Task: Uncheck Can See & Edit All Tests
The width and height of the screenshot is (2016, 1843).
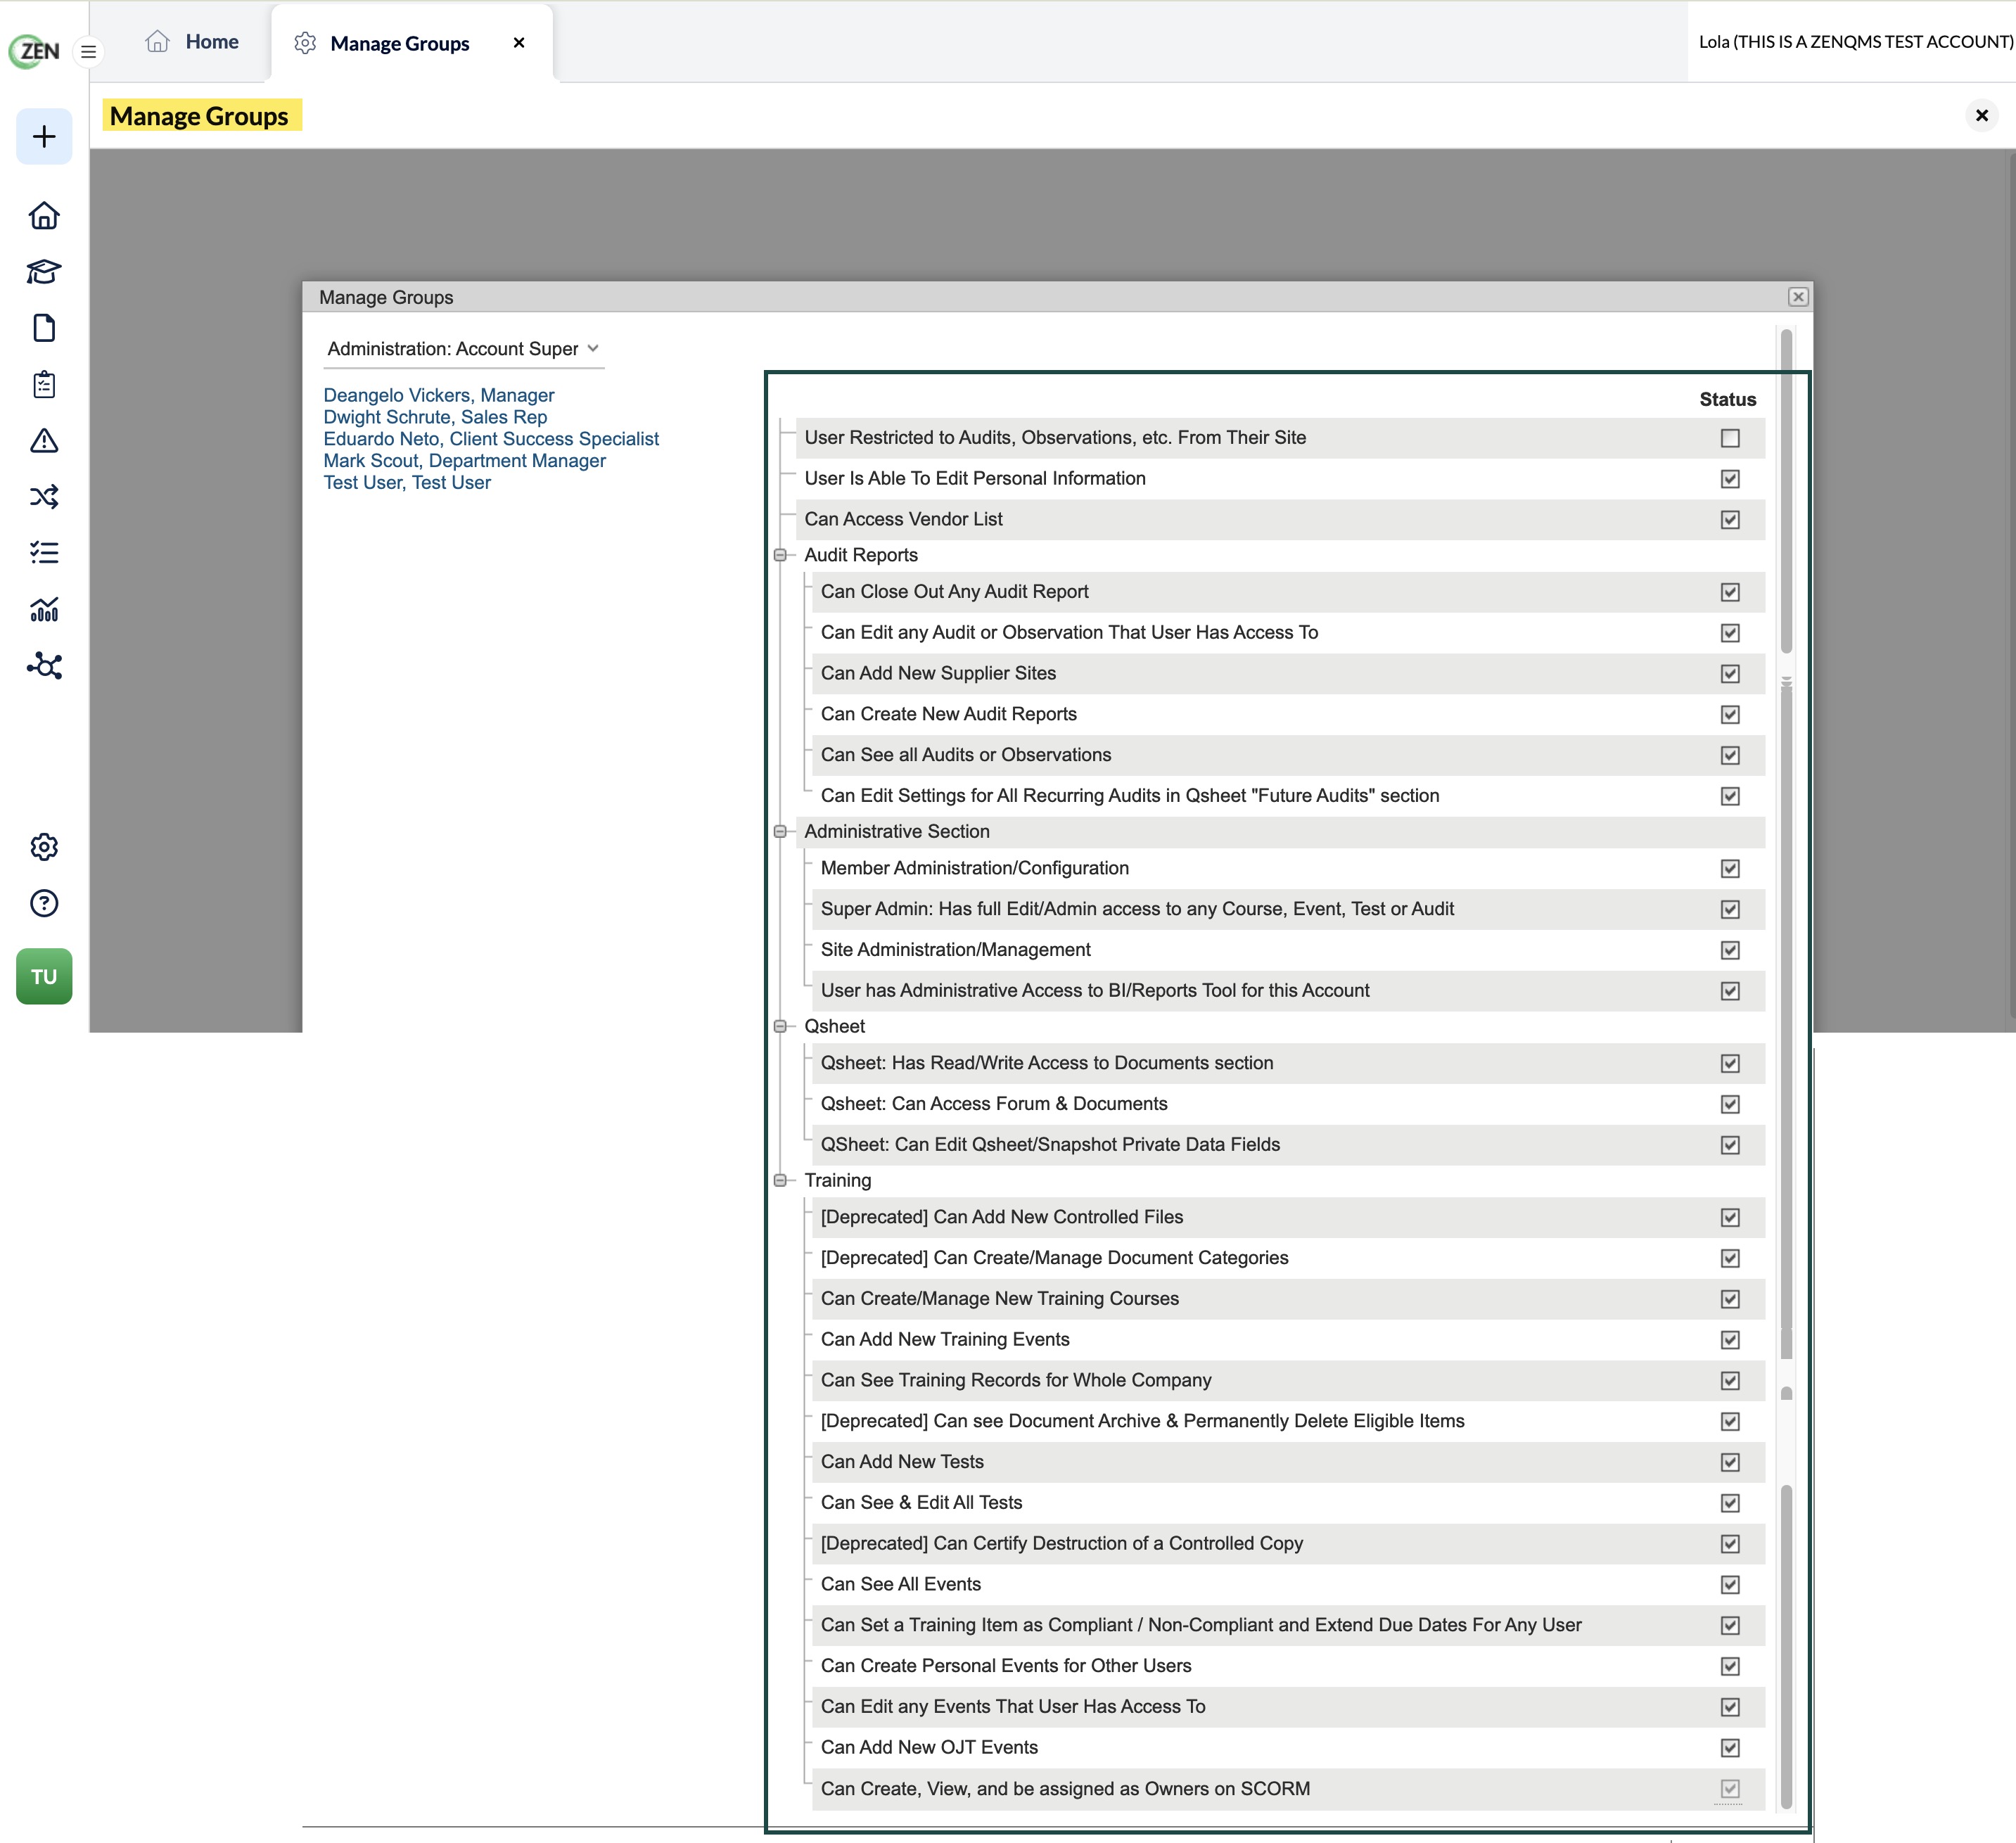Action: pyautogui.click(x=1730, y=1503)
